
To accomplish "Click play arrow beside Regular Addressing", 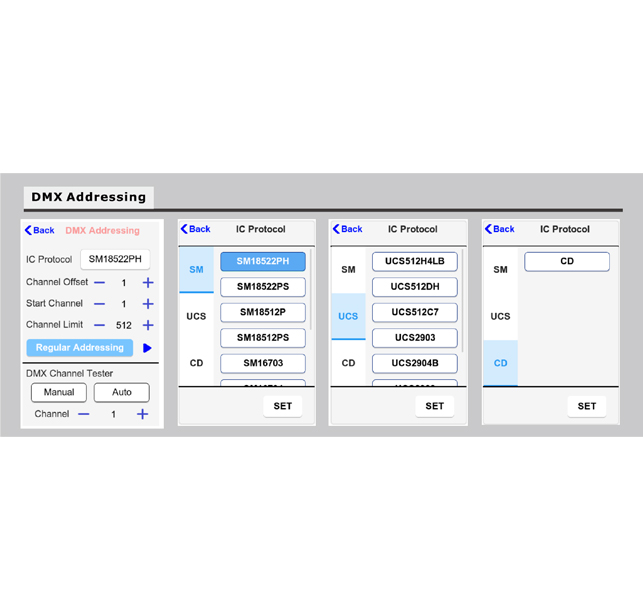I will [x=147, y=348].
